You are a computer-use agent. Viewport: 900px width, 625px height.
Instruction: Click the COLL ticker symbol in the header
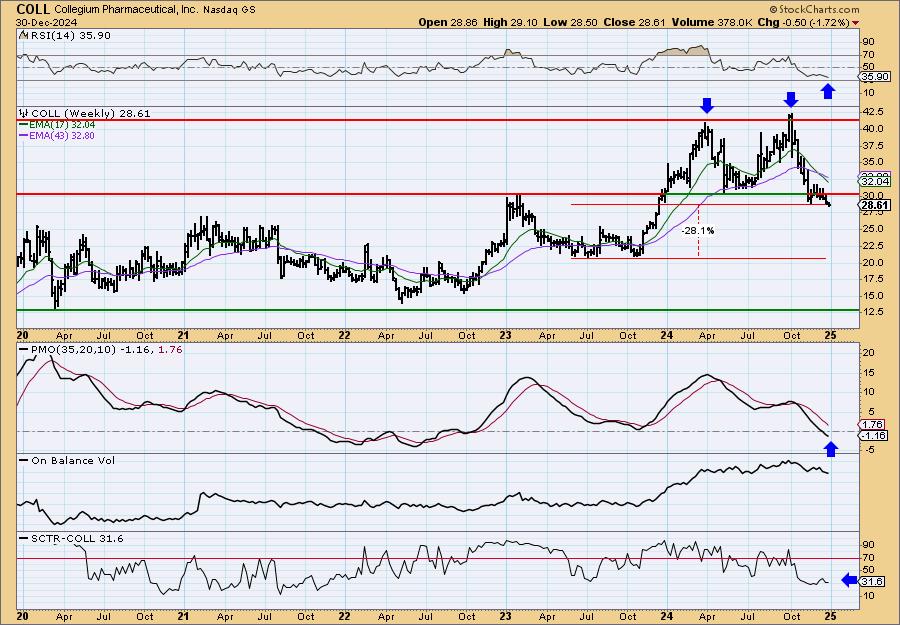pyautogui.click(x=34, y=9)
